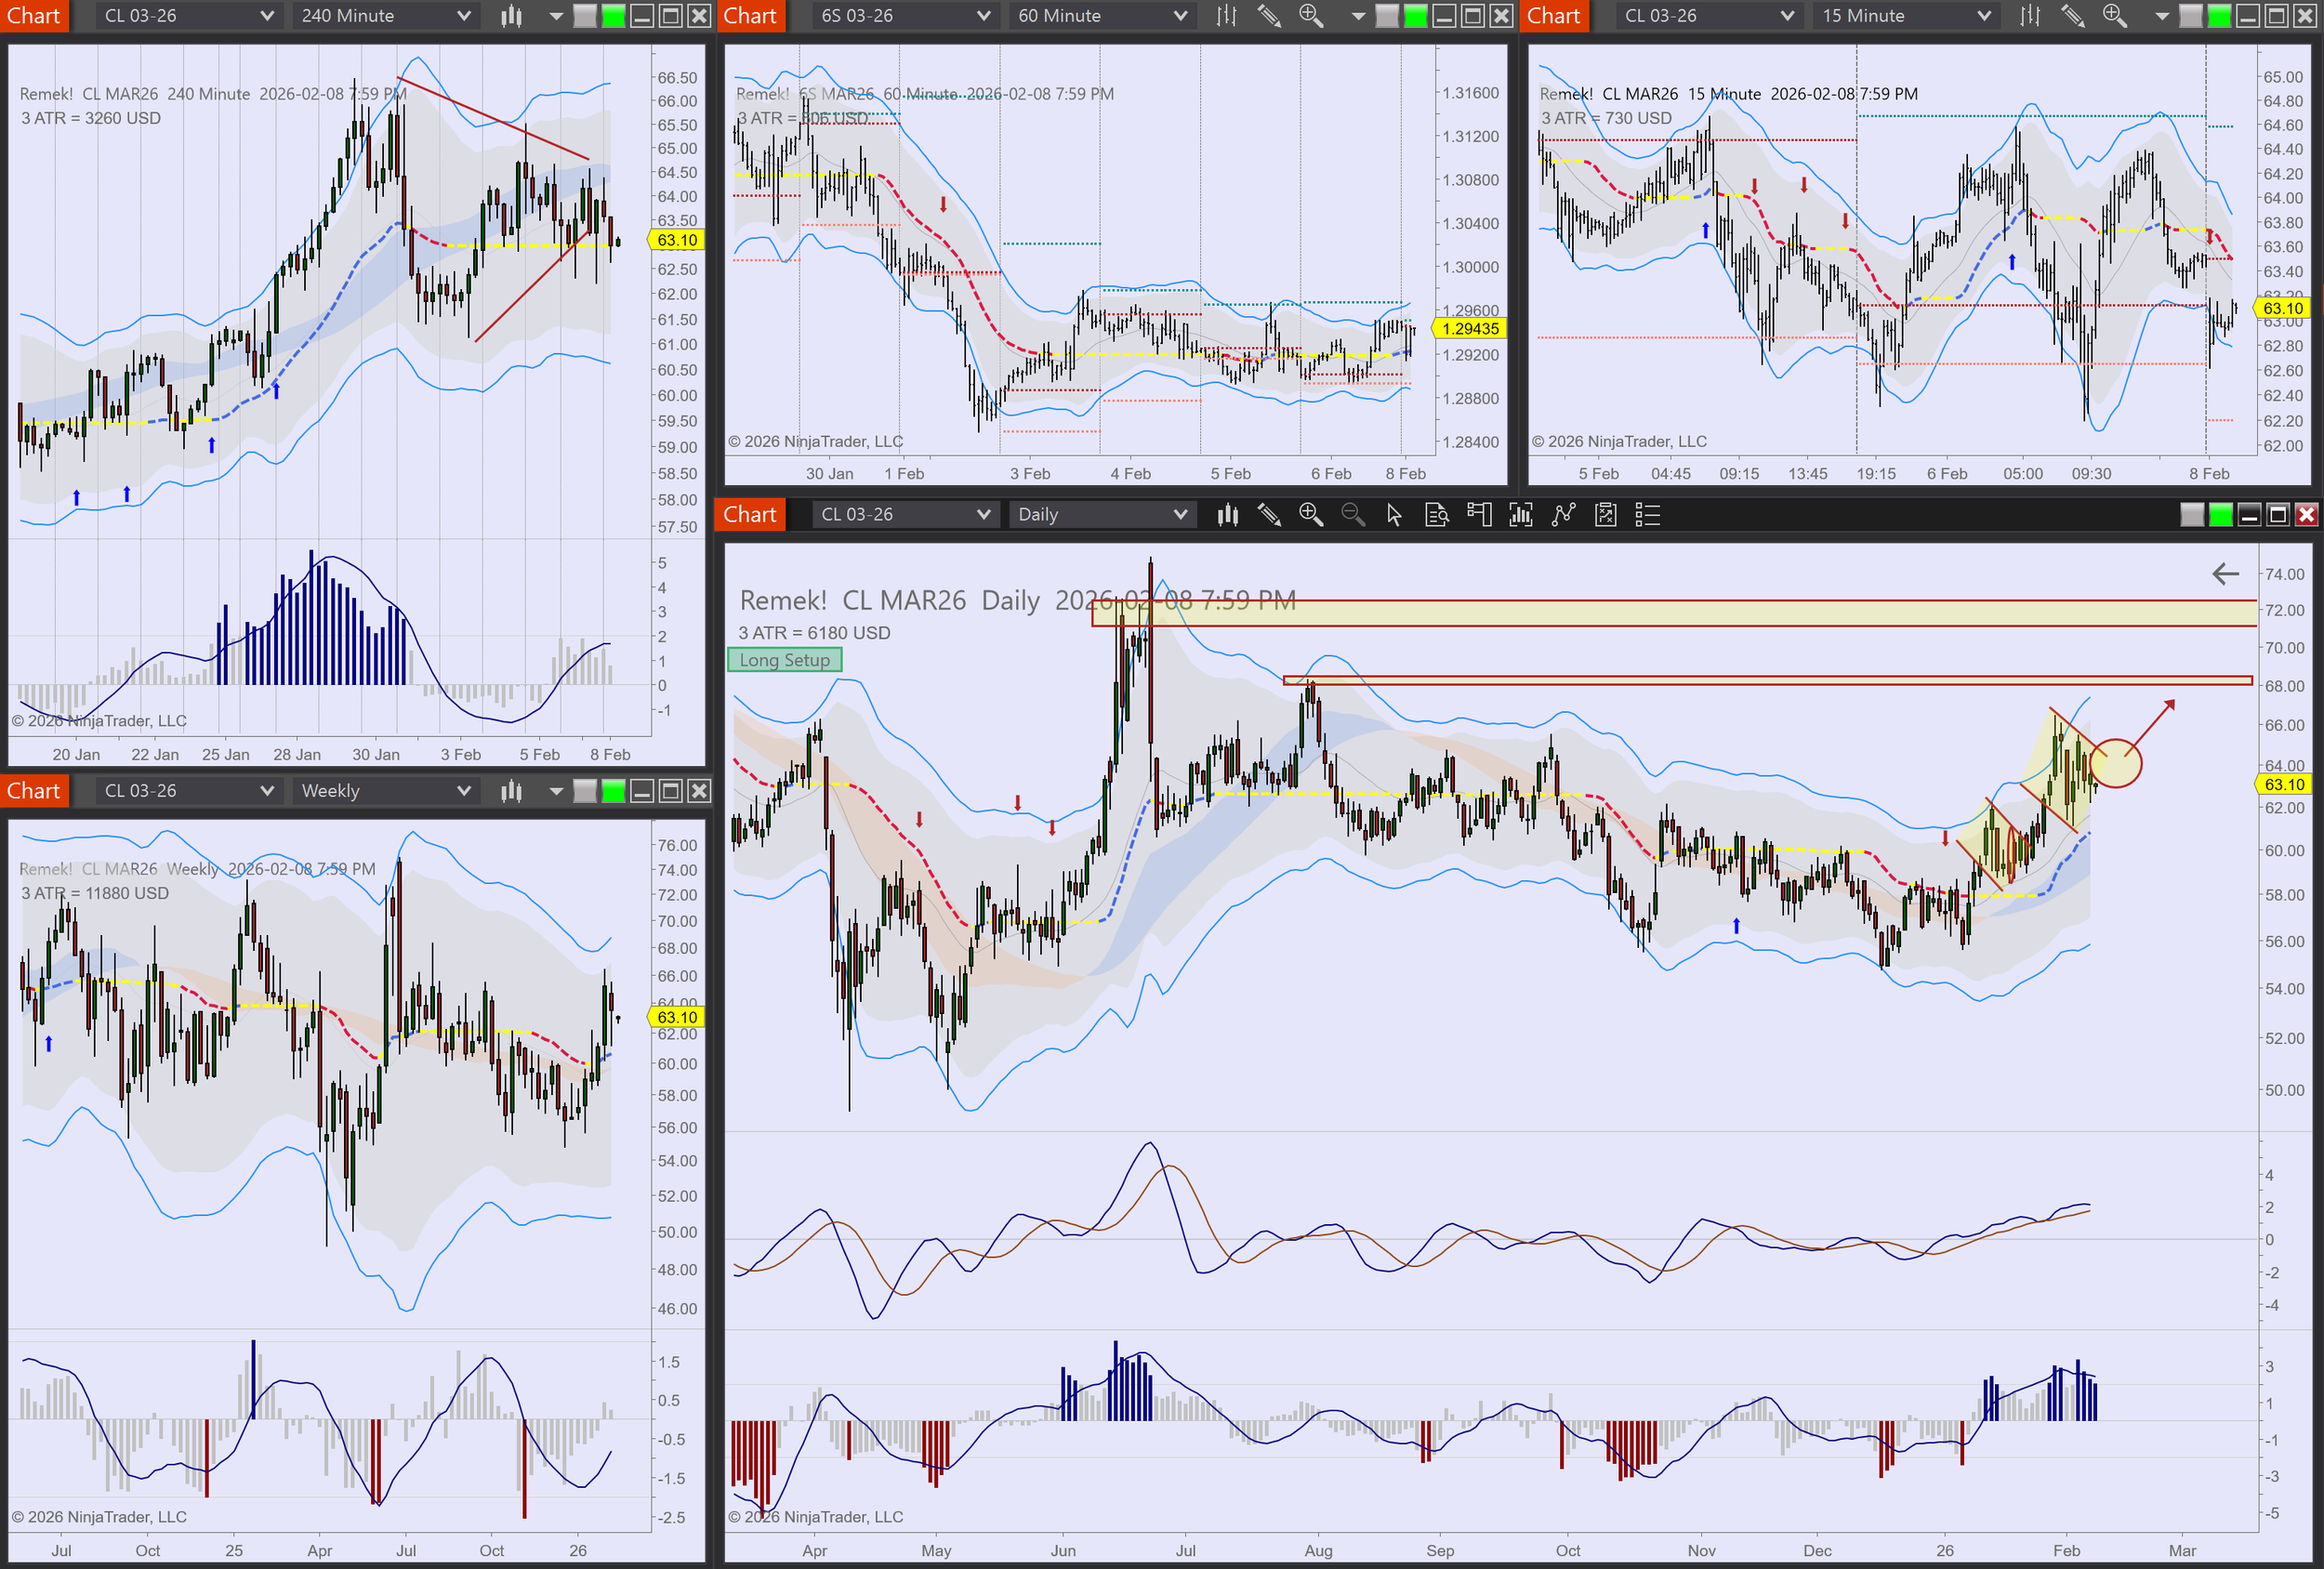Click Chart tab of 15 Minute window
The width and height of the screenshot is (2324, 1569).
(1553, 16)
